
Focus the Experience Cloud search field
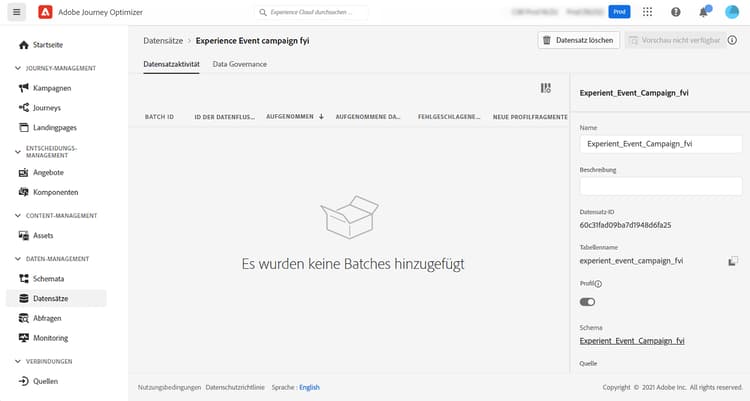click(311, 12)
